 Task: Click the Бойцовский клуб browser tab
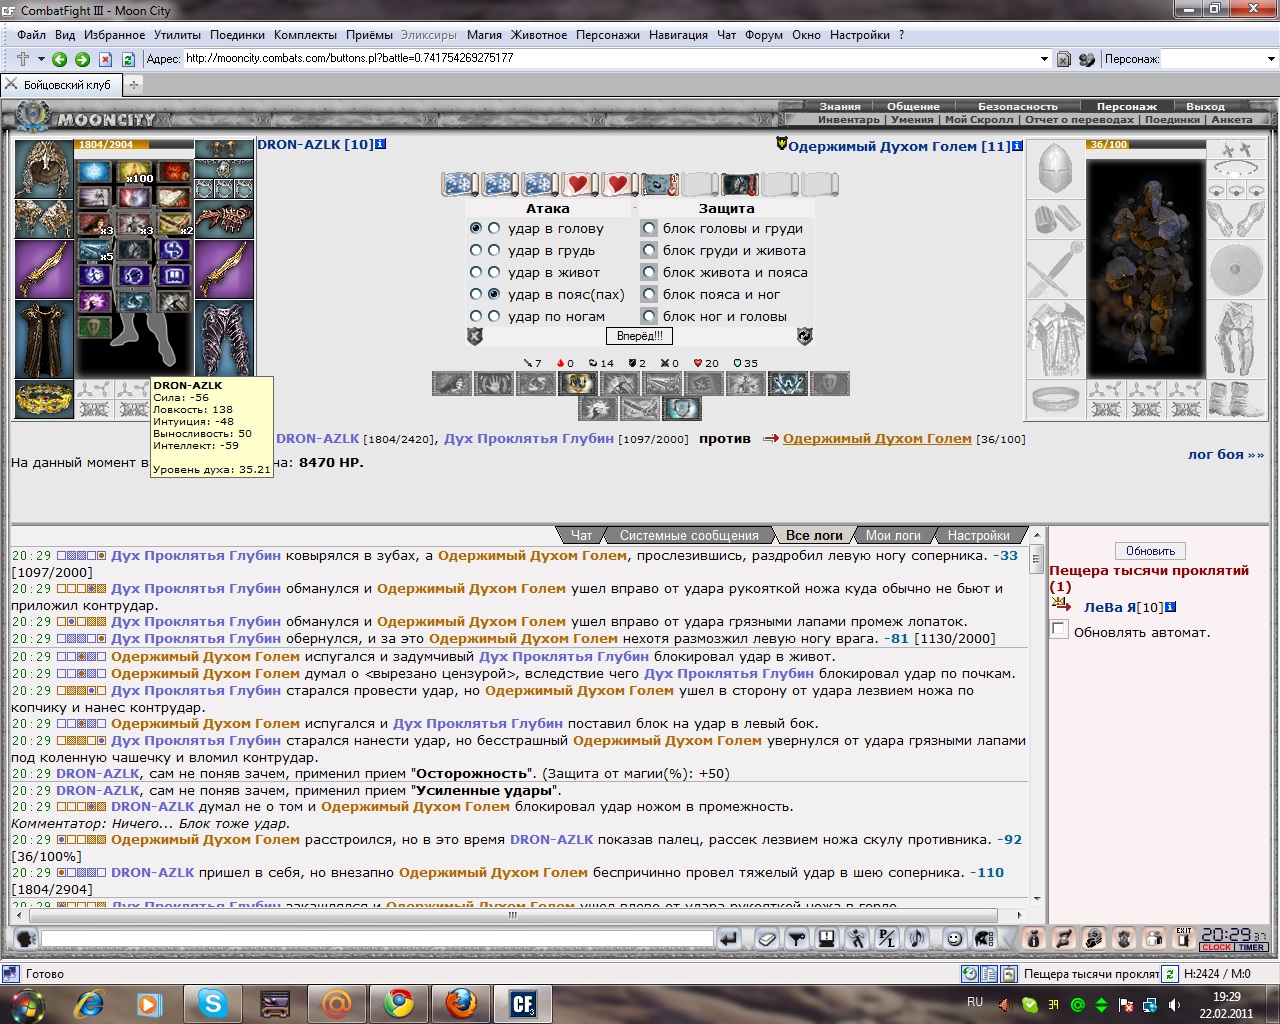61,85
